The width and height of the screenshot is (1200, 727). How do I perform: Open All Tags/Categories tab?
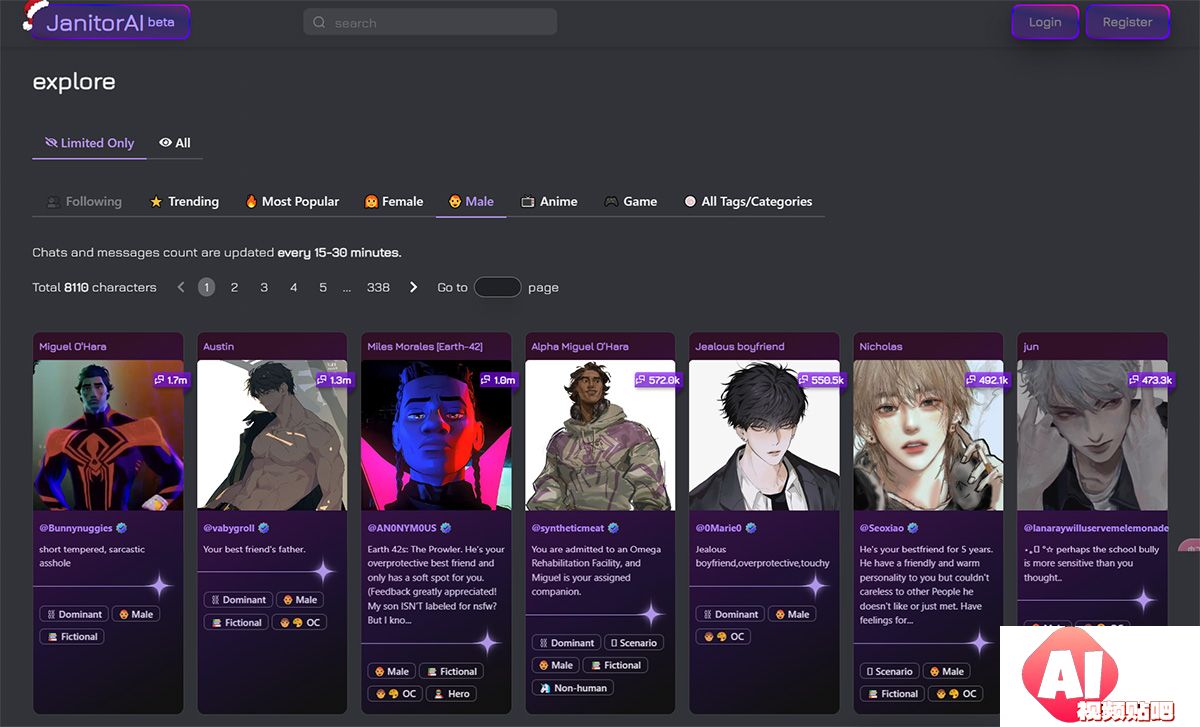(x=748, y=201)
